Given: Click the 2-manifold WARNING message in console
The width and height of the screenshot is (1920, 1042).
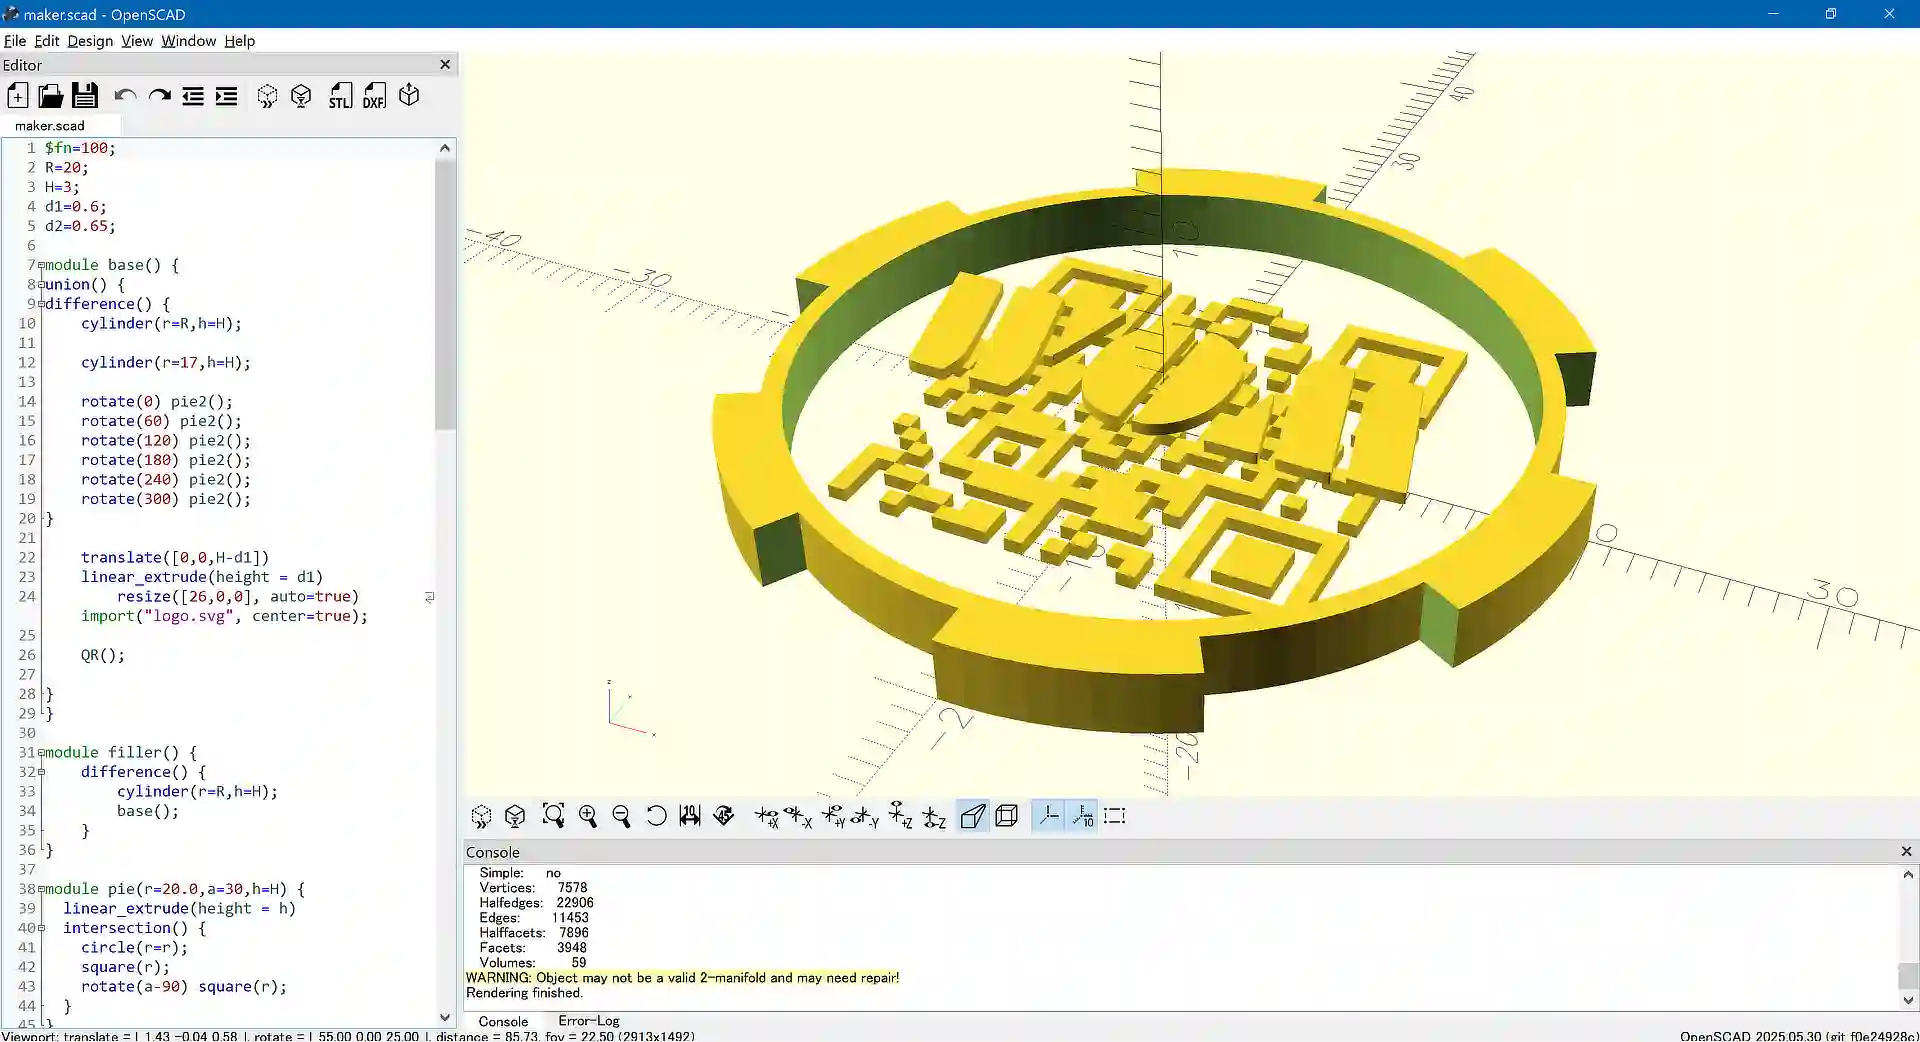Looking at the screenshot, I should pyautogui.click(x=682, y=978).
